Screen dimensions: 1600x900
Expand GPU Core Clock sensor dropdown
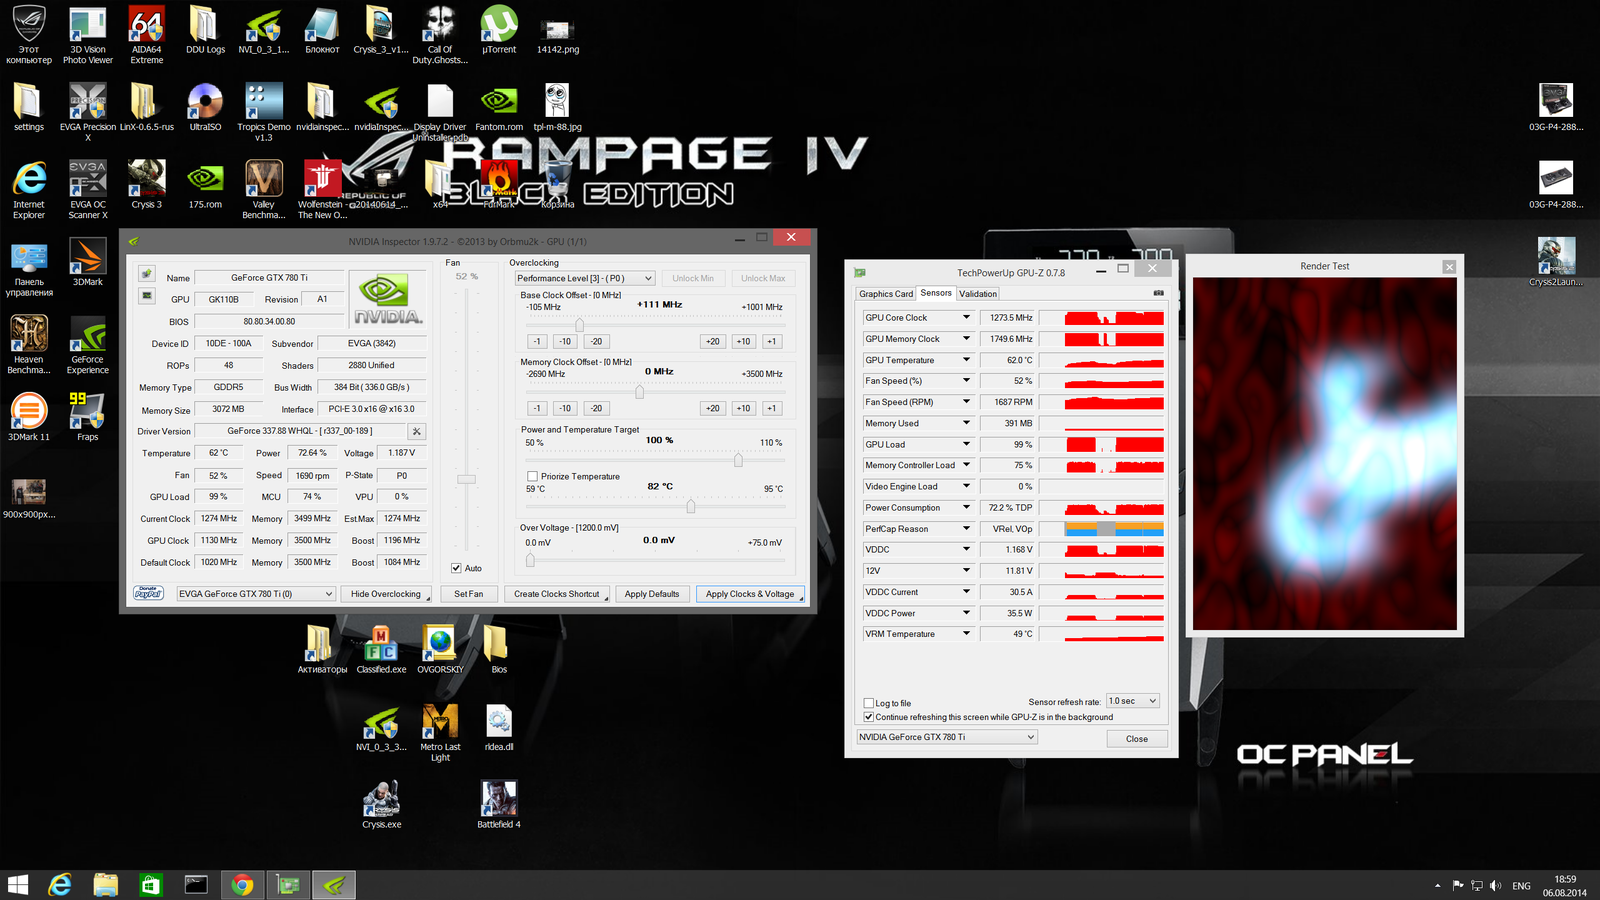tap(966, 317)
